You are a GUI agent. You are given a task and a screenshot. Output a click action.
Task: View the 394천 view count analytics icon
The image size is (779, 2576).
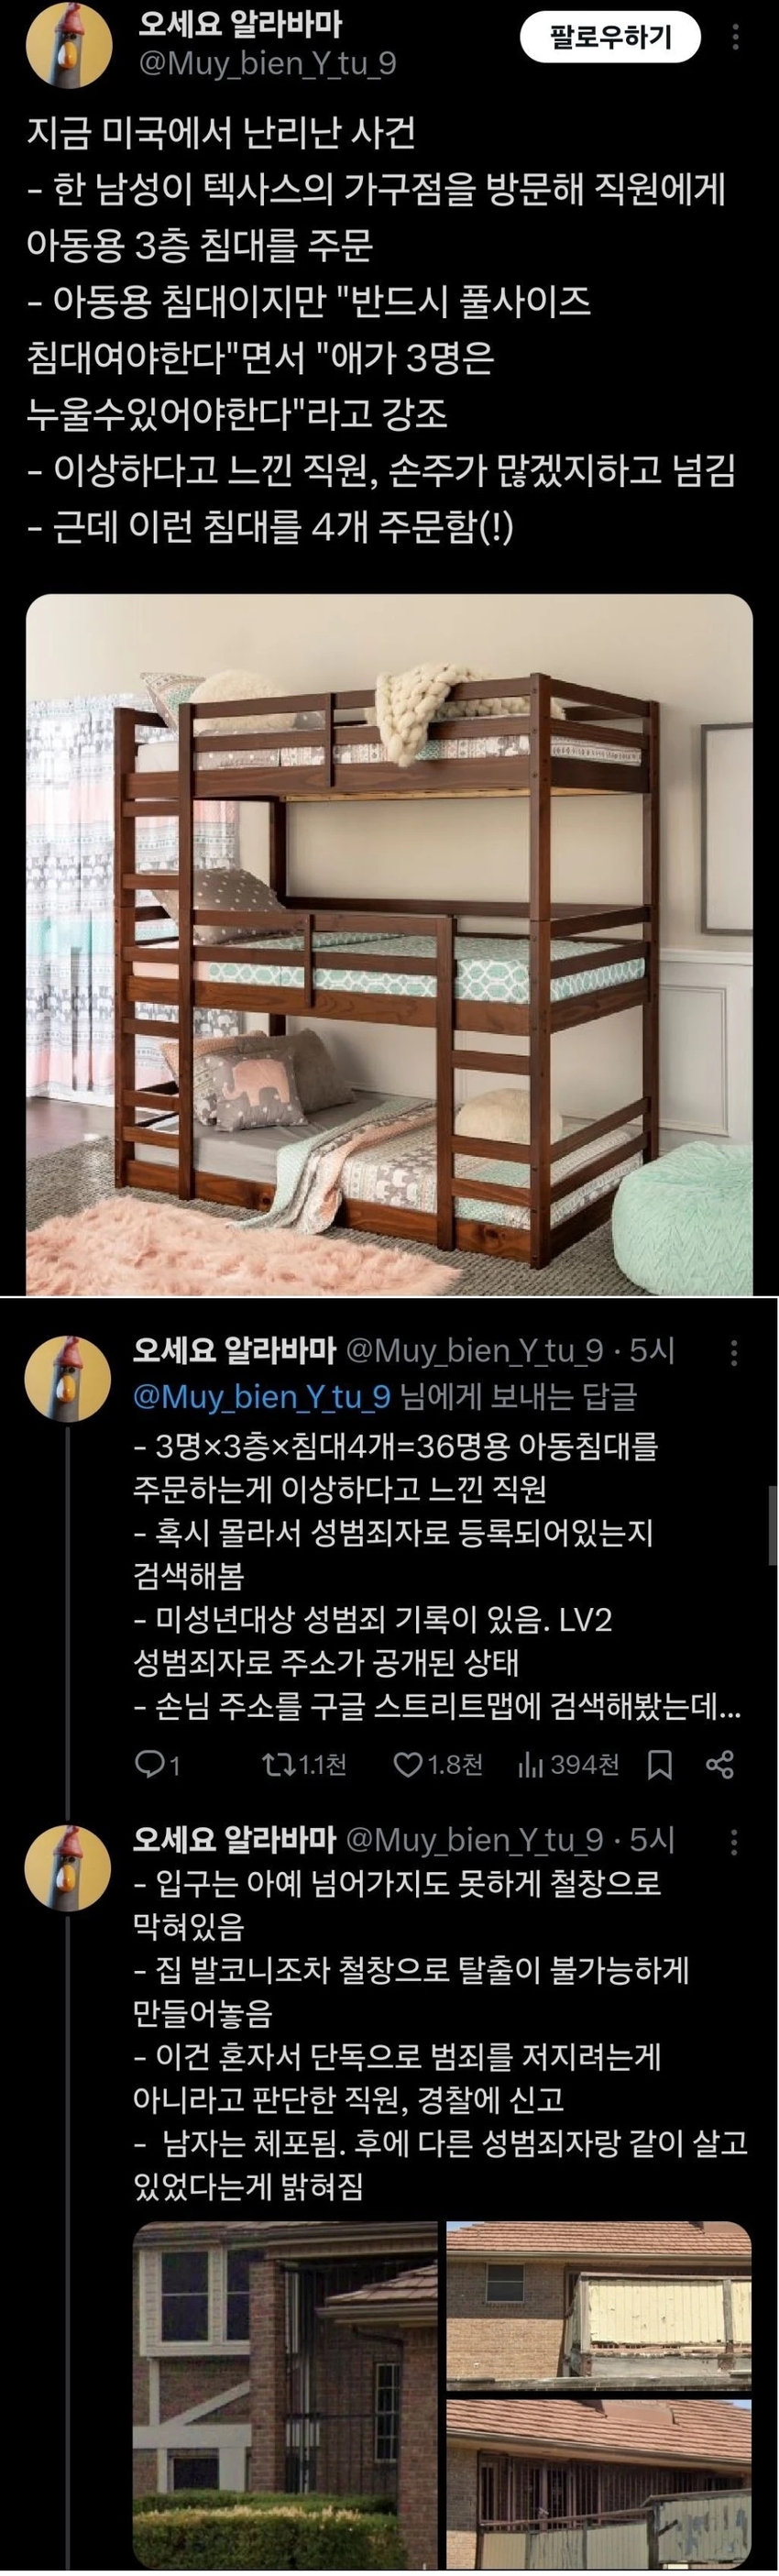[x=568, y=1765]
